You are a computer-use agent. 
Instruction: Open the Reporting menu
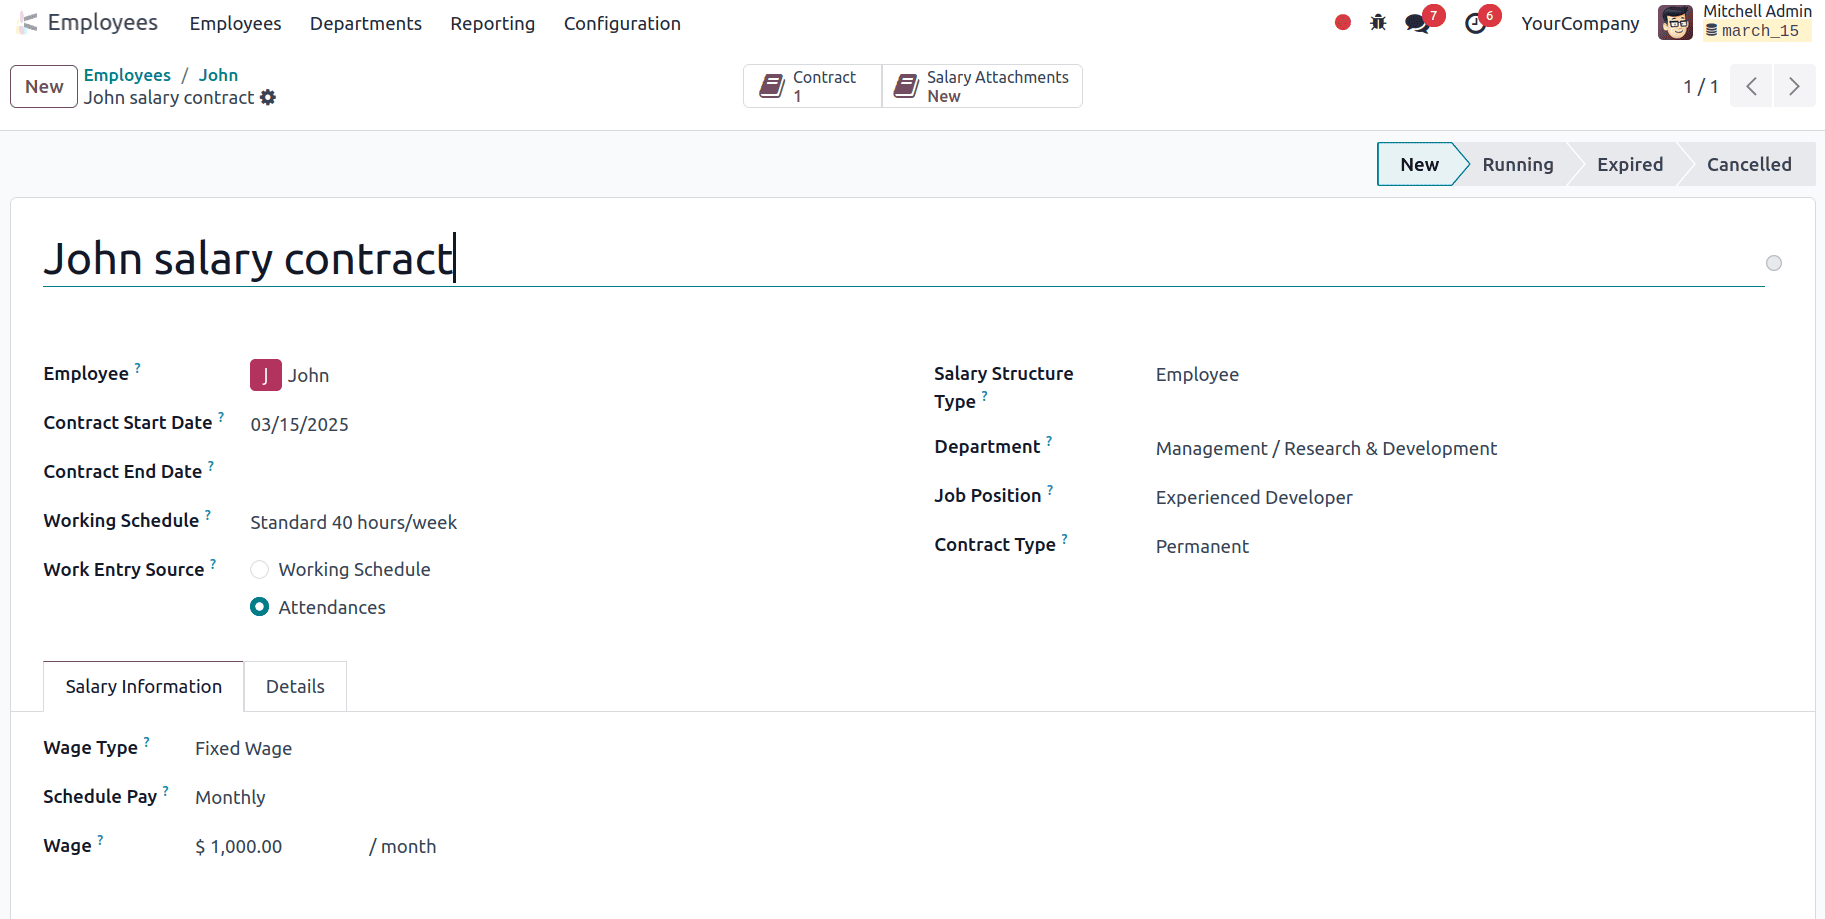coord(493,23)
